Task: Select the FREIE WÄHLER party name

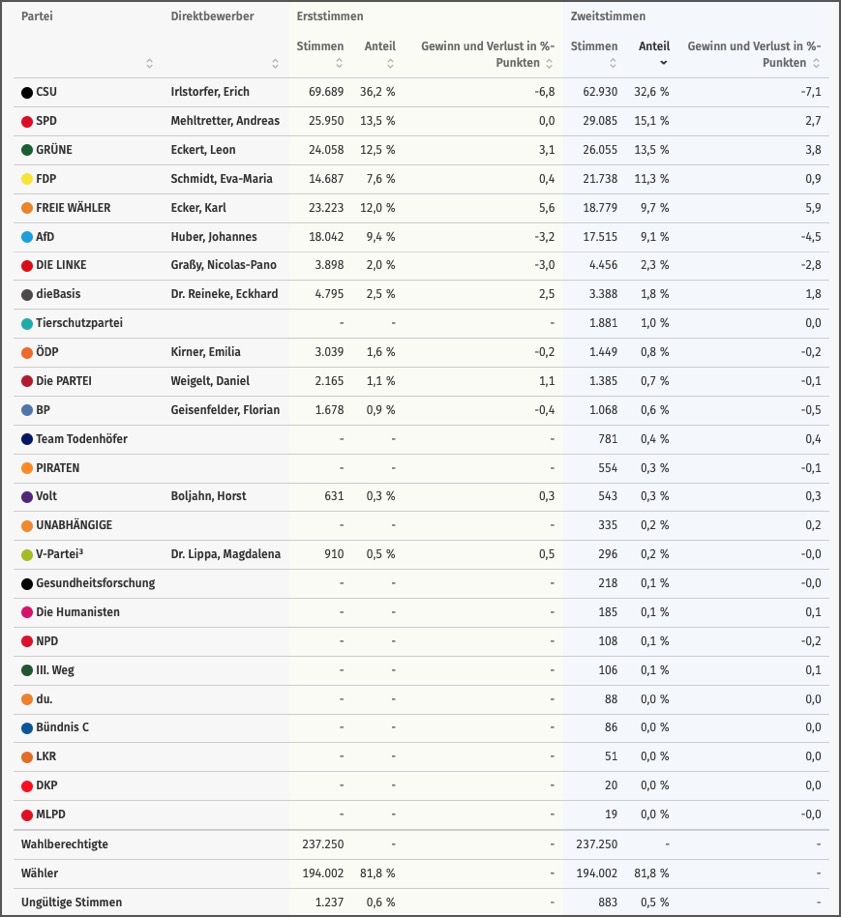Action: (x=73, y=208)
